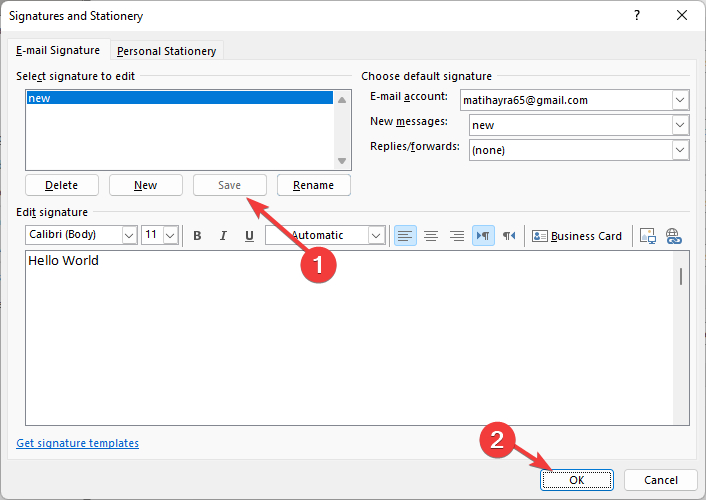
Task: Toggle bold formatting in signature editor
Action: pos(197,236)
